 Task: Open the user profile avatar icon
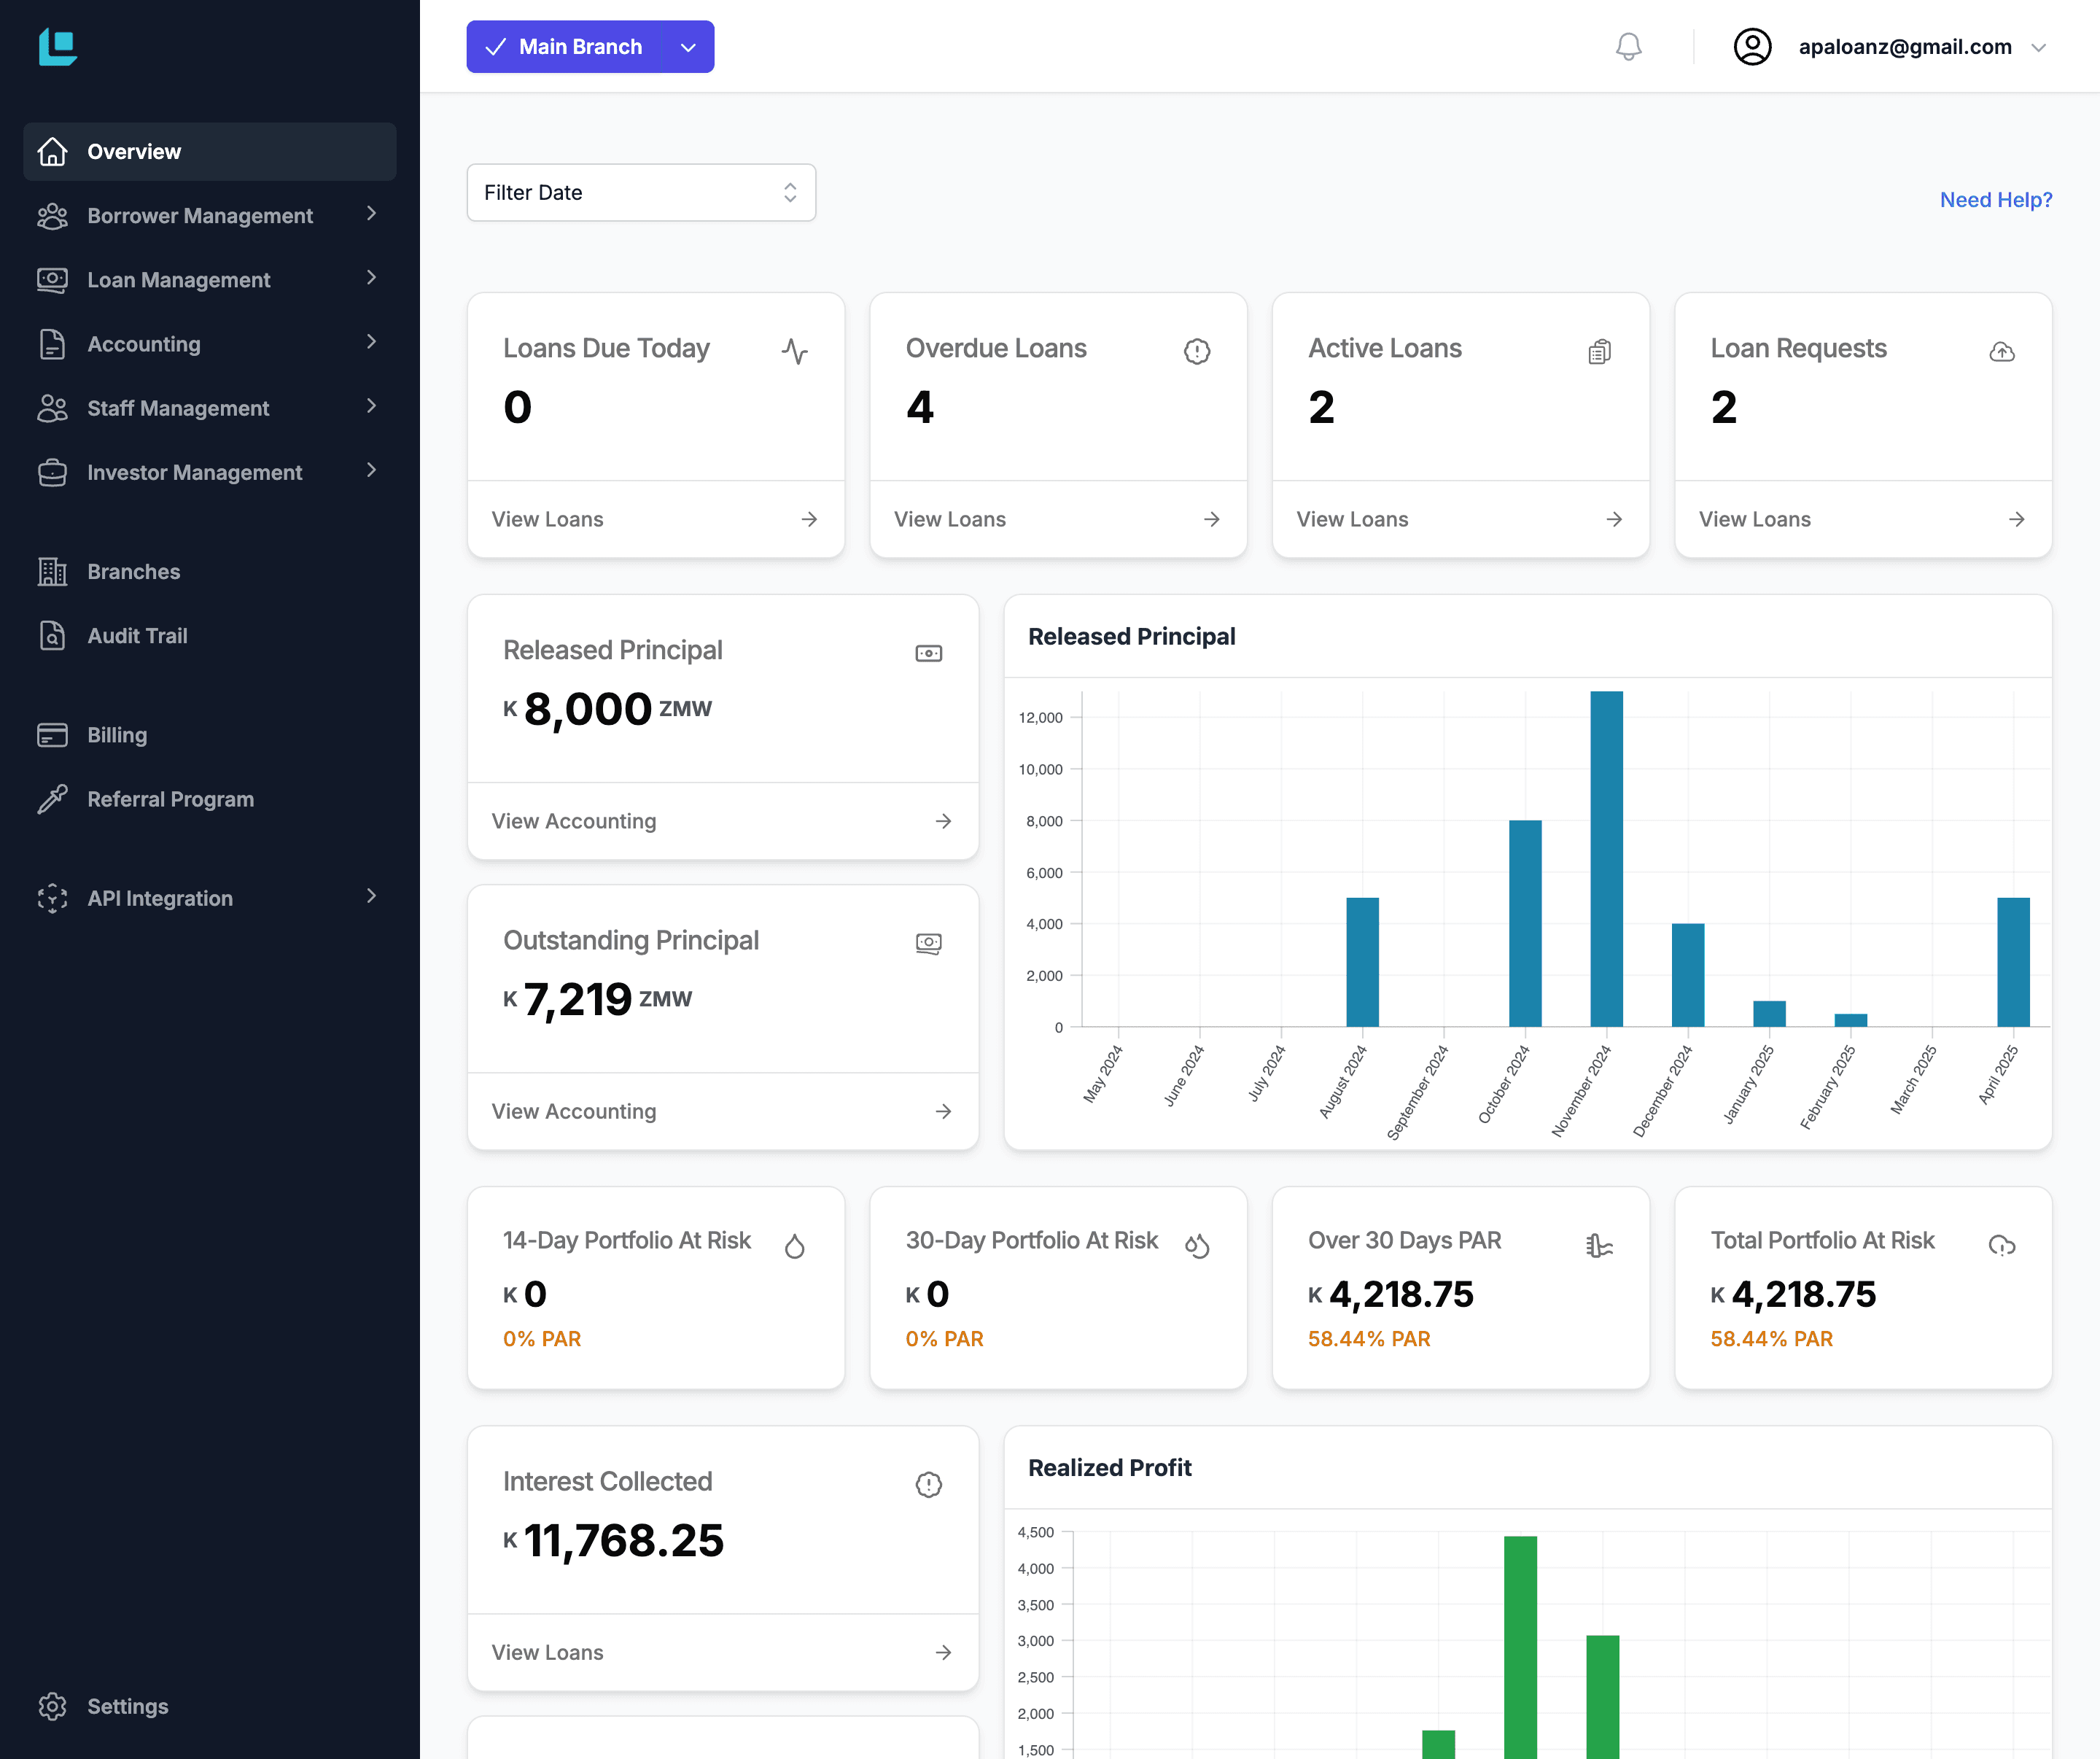(x=1752, y=46)
